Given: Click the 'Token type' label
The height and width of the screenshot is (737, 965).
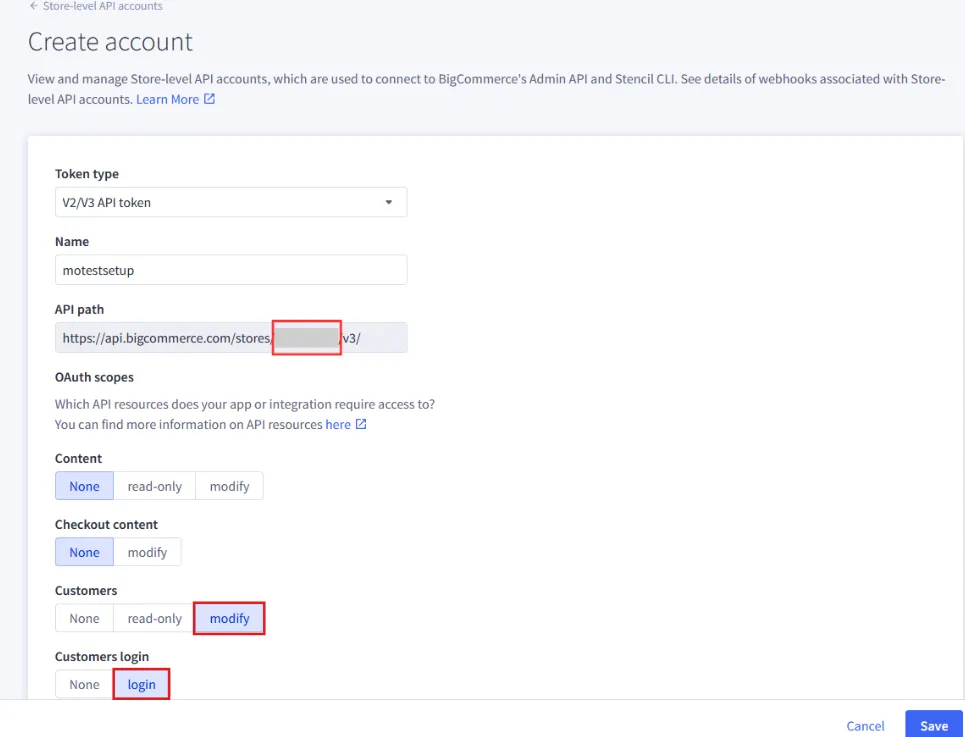Looking at the screenshot, I should [87, 173].
